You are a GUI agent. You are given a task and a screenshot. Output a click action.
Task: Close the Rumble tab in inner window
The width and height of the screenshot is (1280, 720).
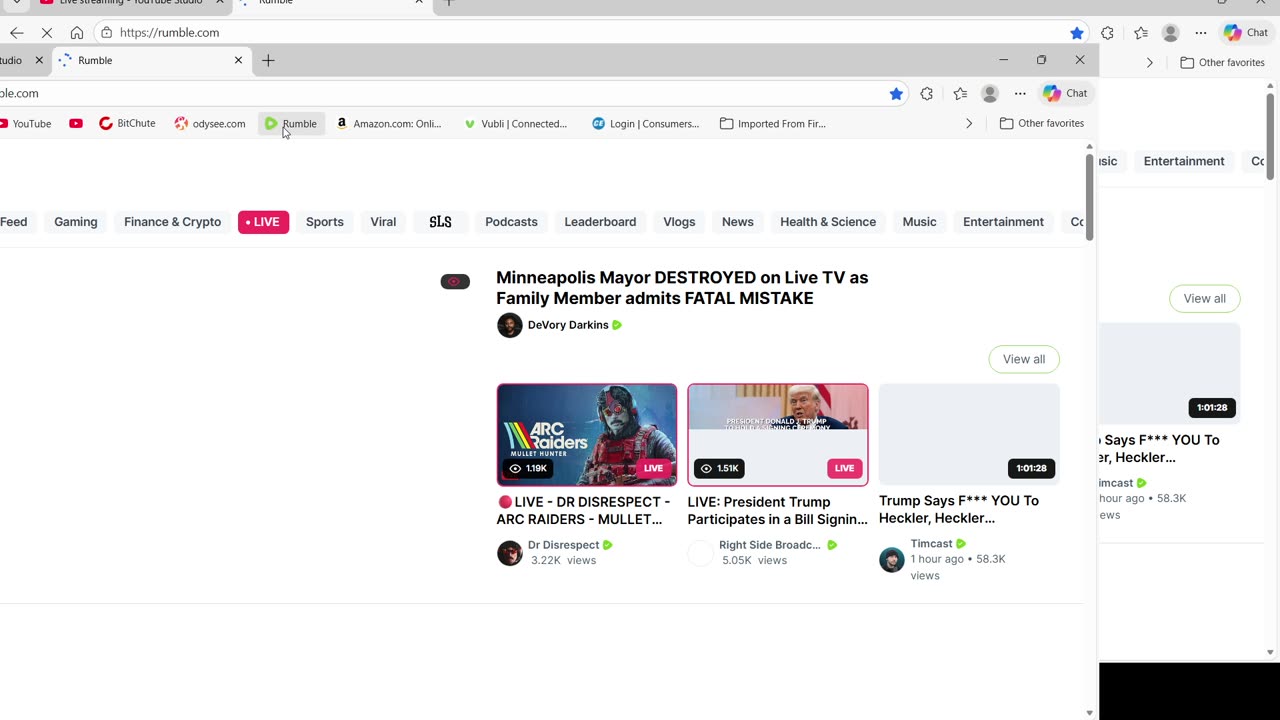tap(238, 60)
